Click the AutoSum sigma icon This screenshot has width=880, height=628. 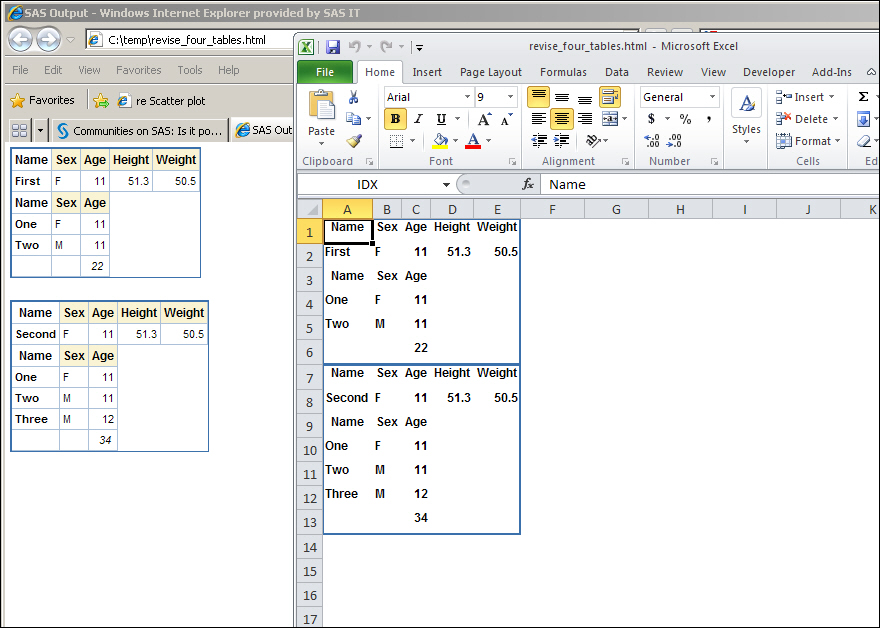(863, 97)
